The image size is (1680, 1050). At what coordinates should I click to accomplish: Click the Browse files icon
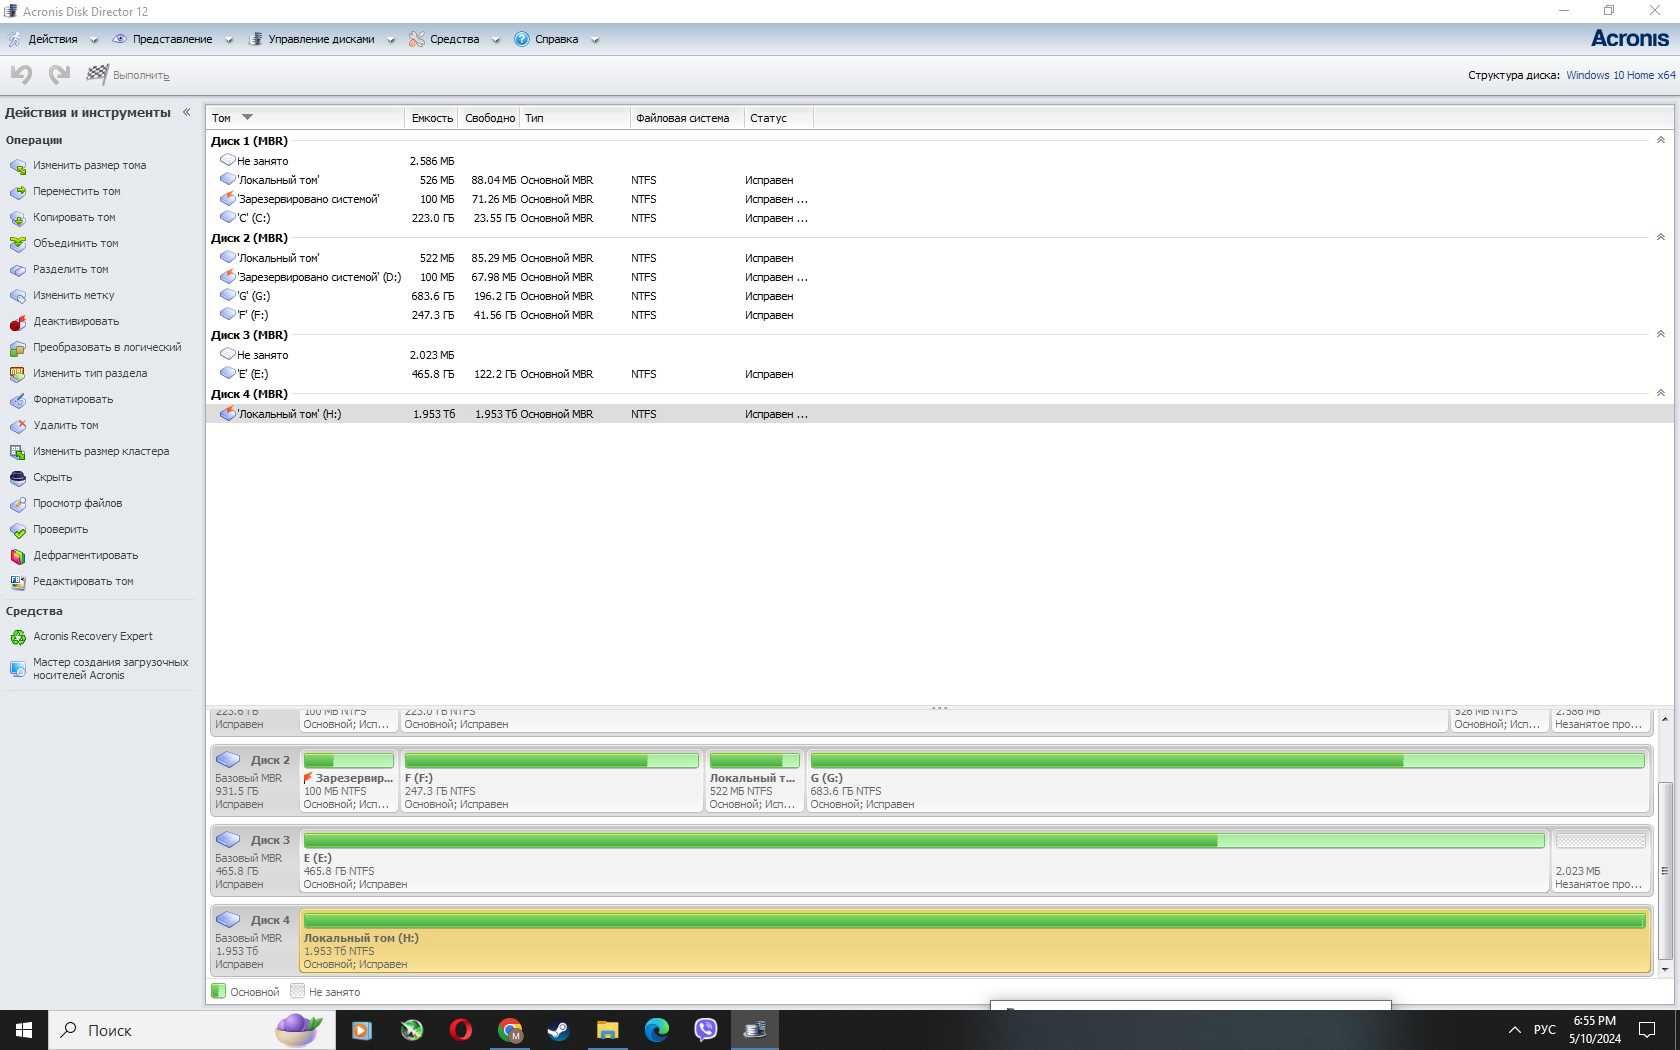[17, 504]
